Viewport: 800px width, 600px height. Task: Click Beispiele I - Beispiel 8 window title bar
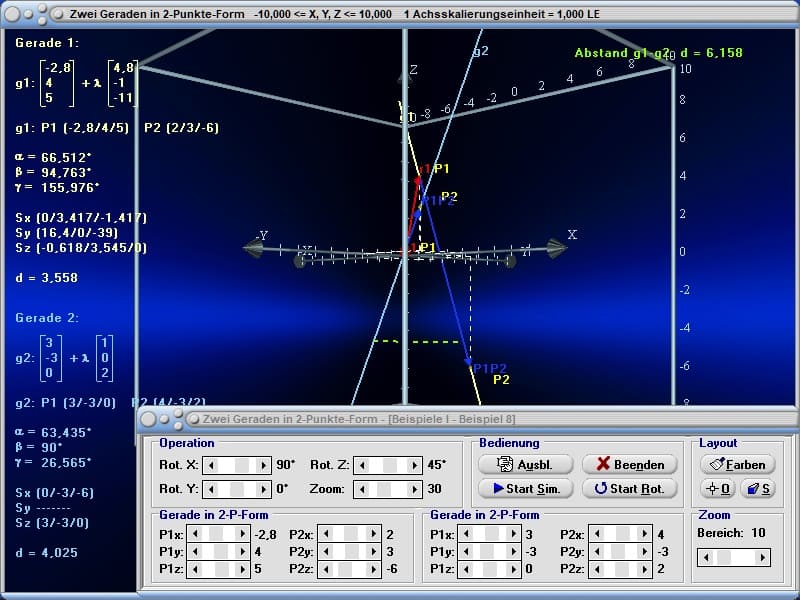pyautogui.click(x=467, y=419)
